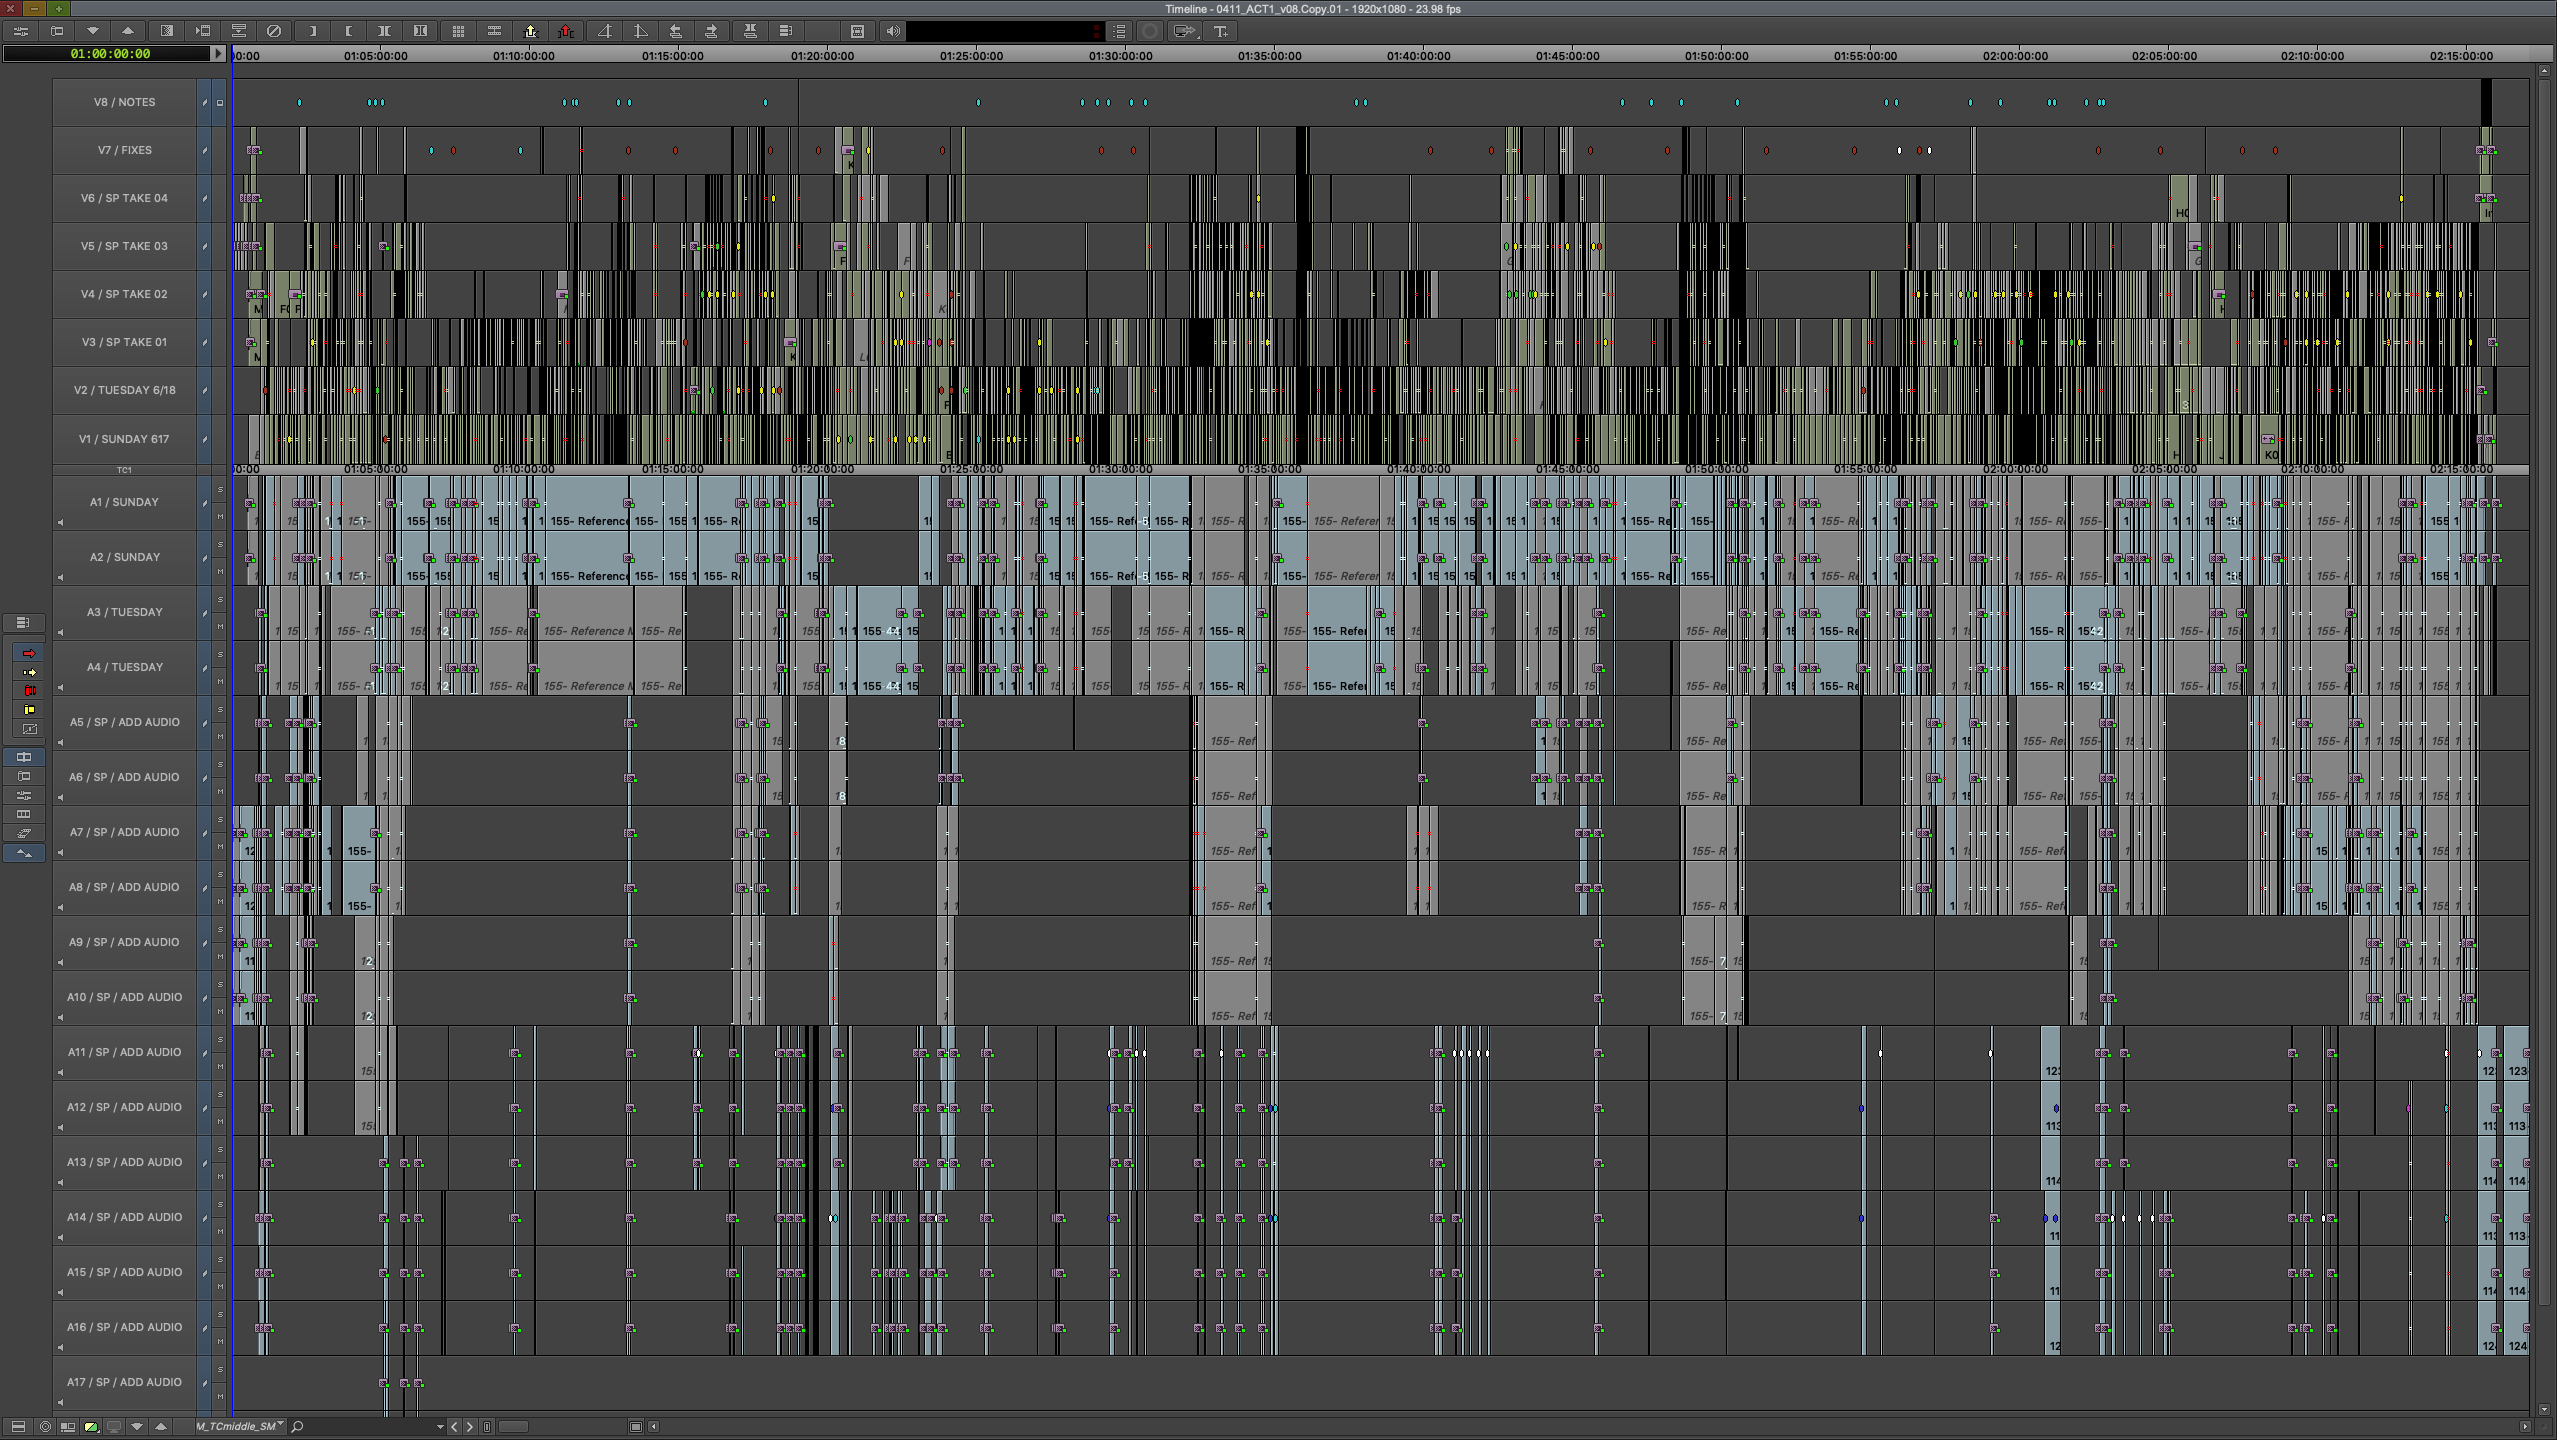Click the record circle icon in toolbar

pyautogui.click(x=1150, y=31)
